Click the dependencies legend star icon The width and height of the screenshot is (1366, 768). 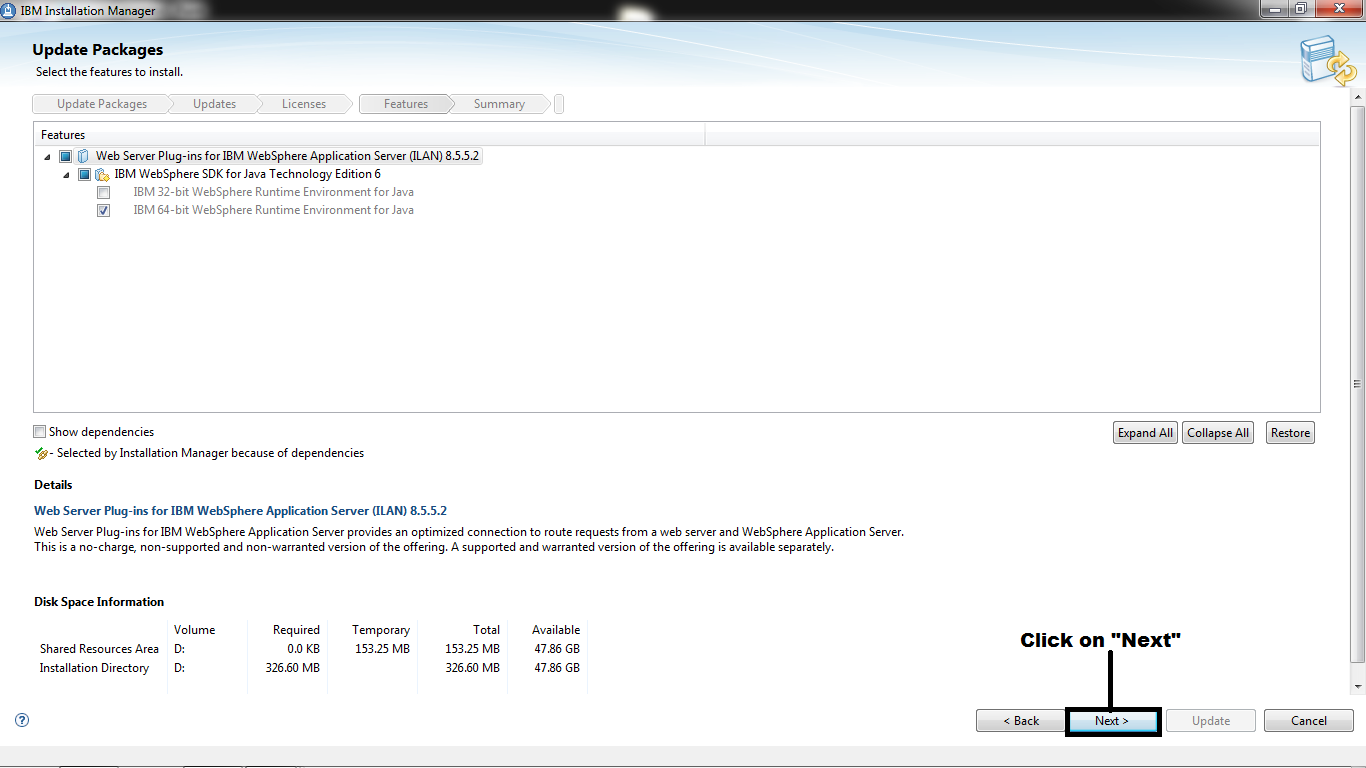tap(41, 453)
